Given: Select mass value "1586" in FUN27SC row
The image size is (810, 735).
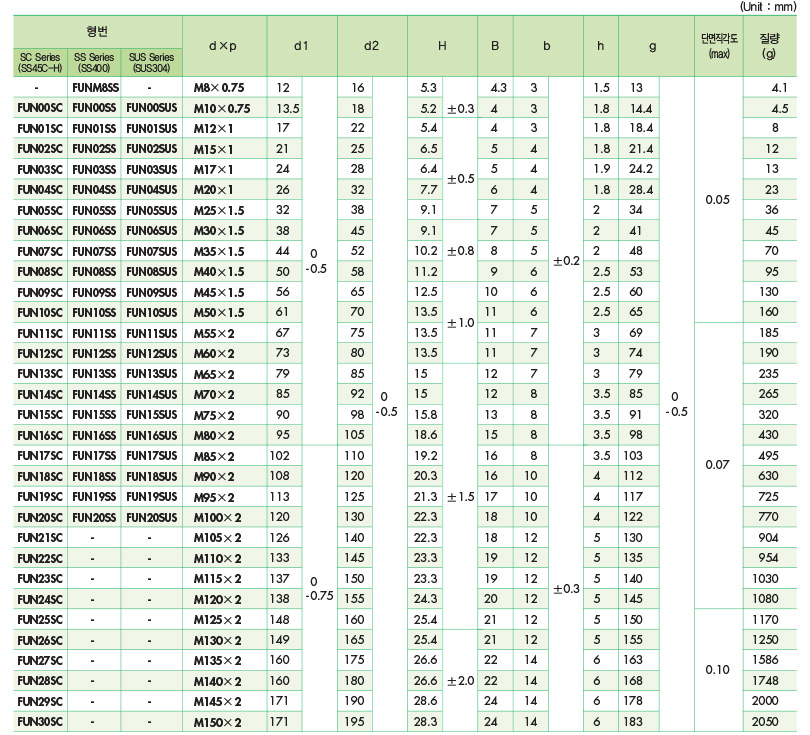Looking at the screenshot, I should click(765, 661).
